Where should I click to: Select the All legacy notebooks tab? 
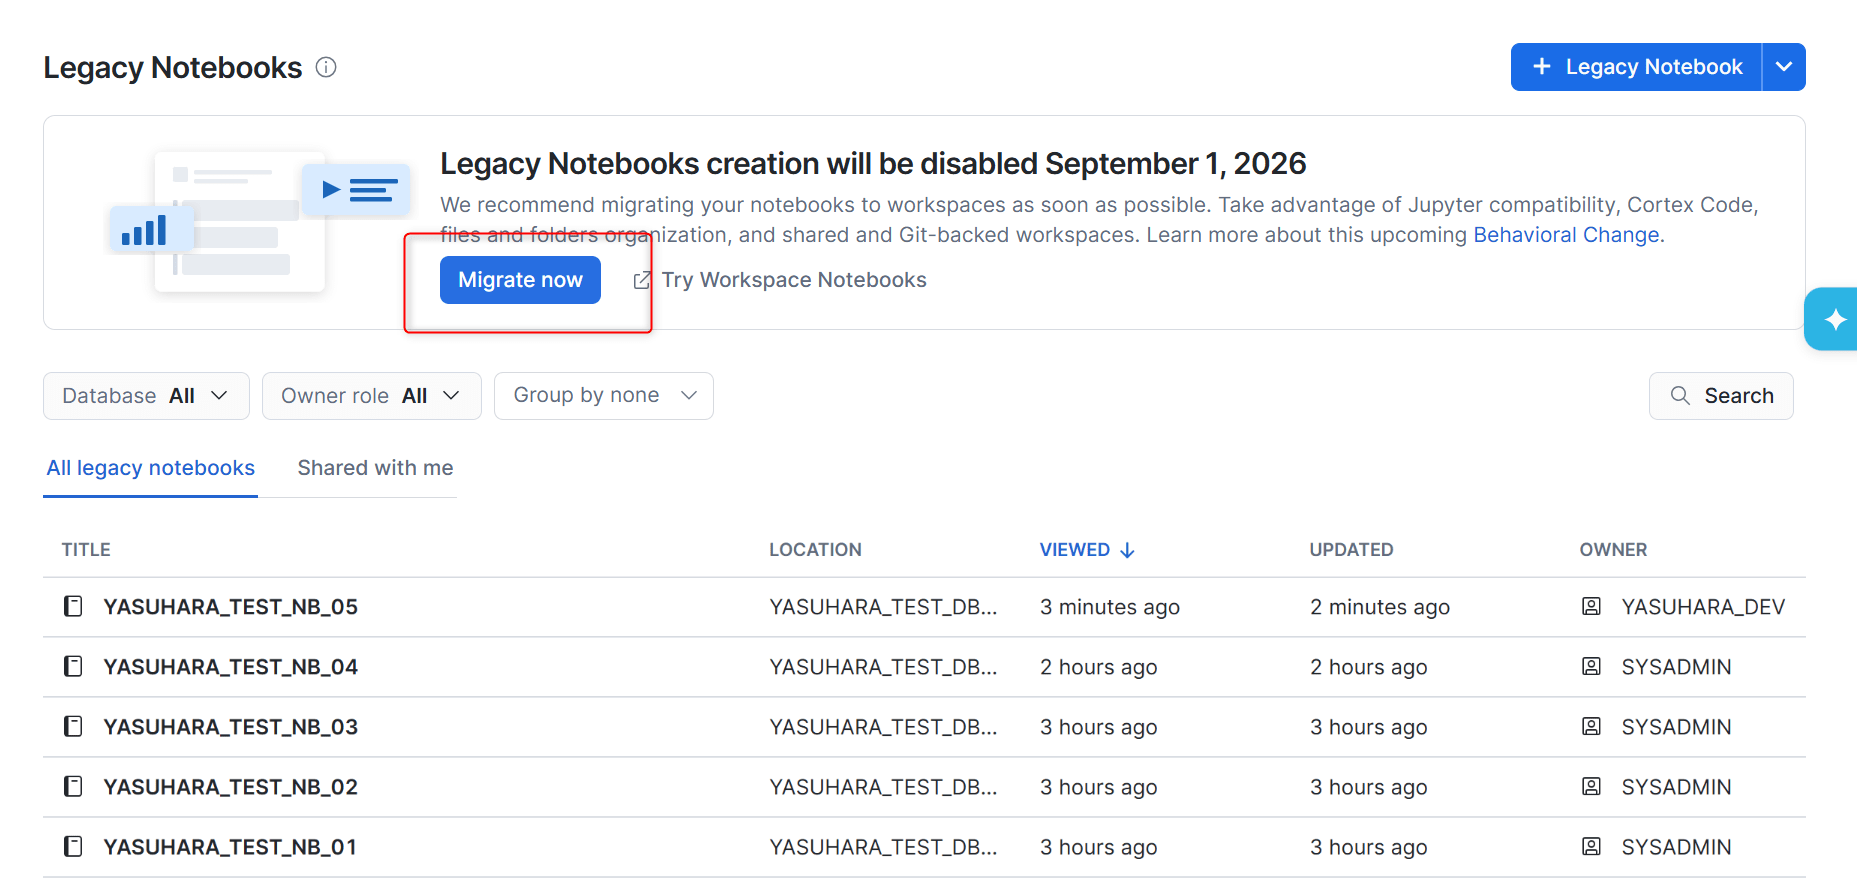[151, 468]
